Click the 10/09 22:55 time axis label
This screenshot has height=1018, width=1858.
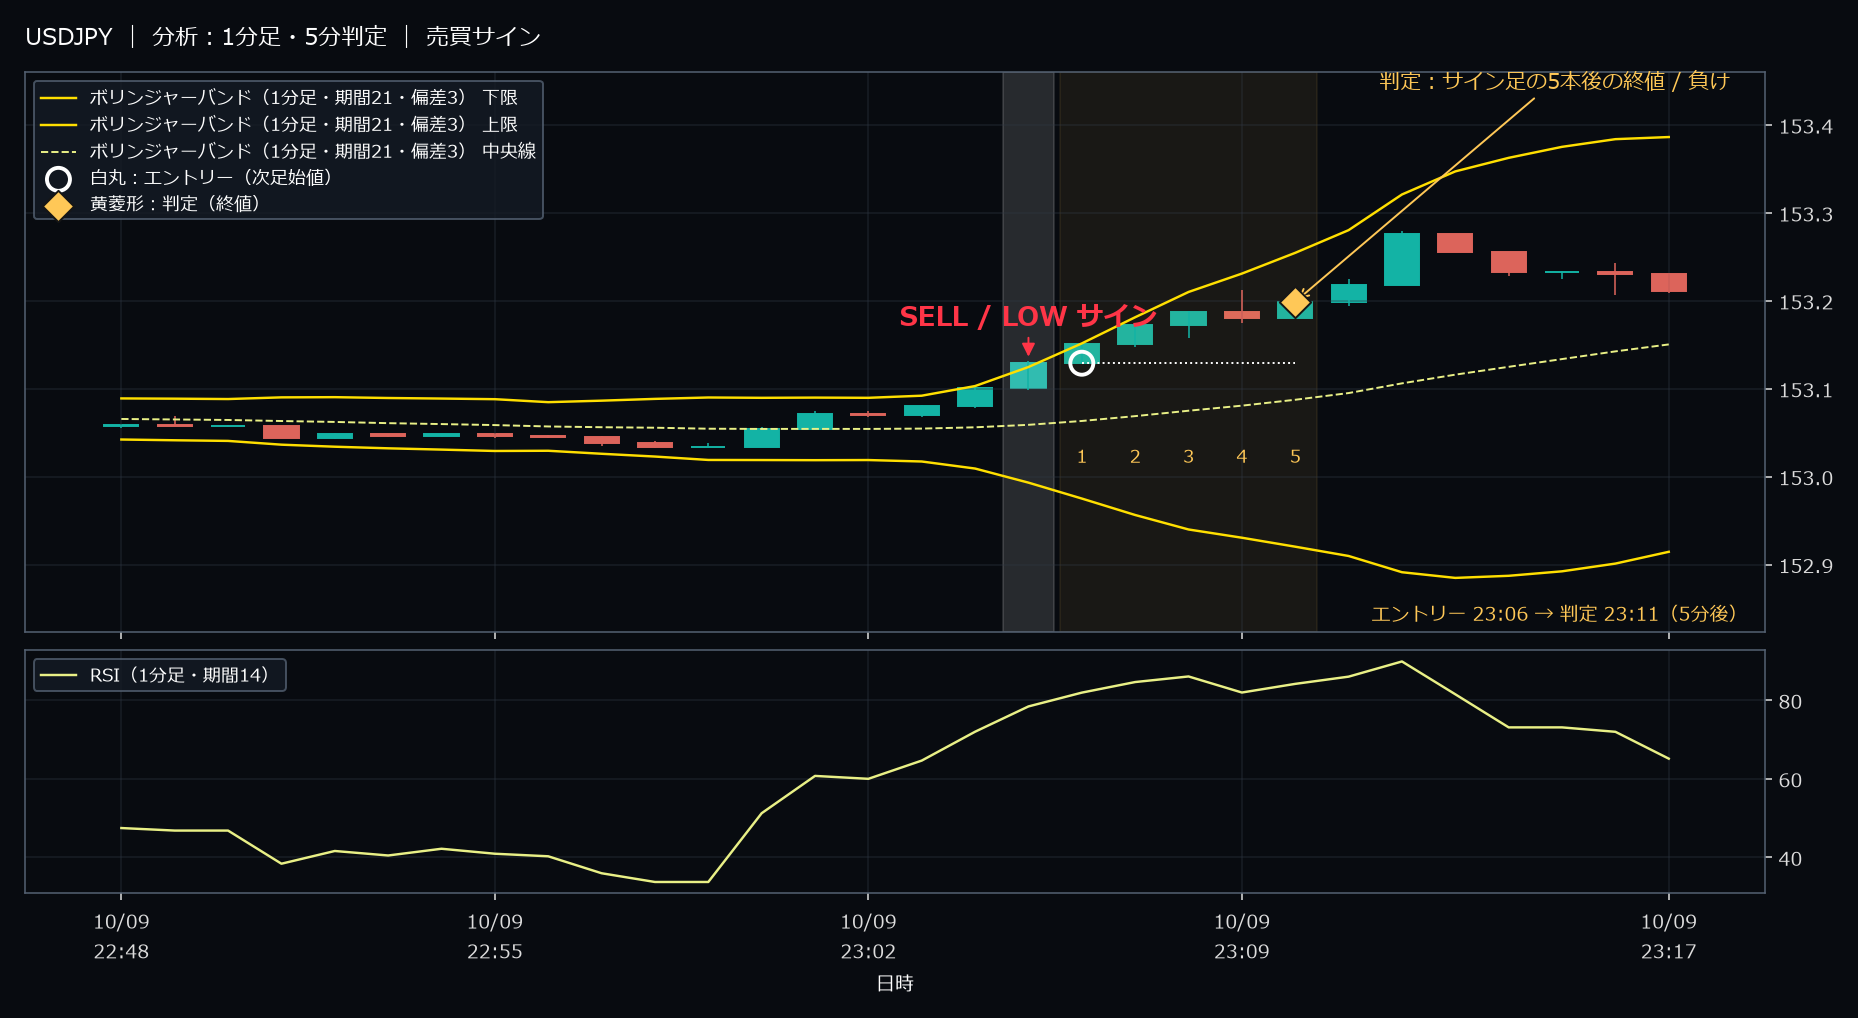pos(495,937)
